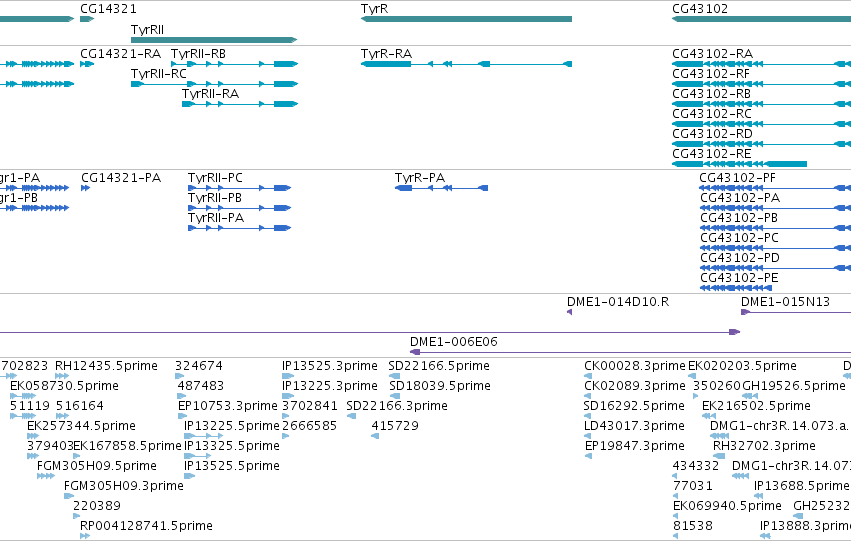This screenshot has height=541, width=851.
Task: Select protein CG43102-PA
Action: coord(740,198)
